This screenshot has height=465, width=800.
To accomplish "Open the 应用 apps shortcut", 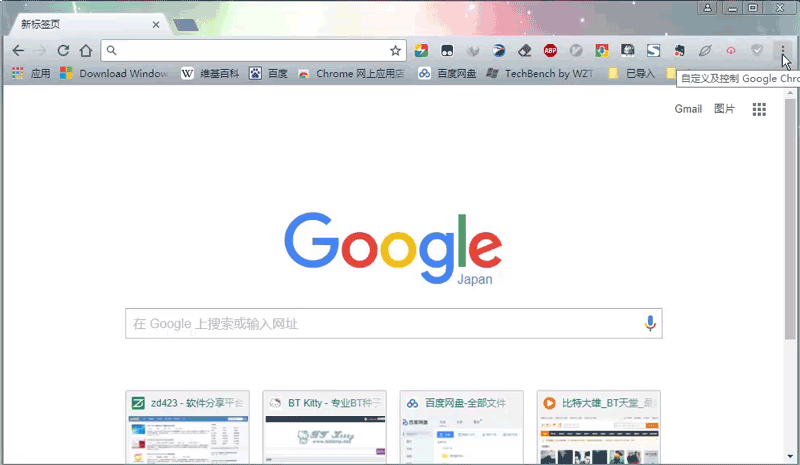I will pos(31,74).
